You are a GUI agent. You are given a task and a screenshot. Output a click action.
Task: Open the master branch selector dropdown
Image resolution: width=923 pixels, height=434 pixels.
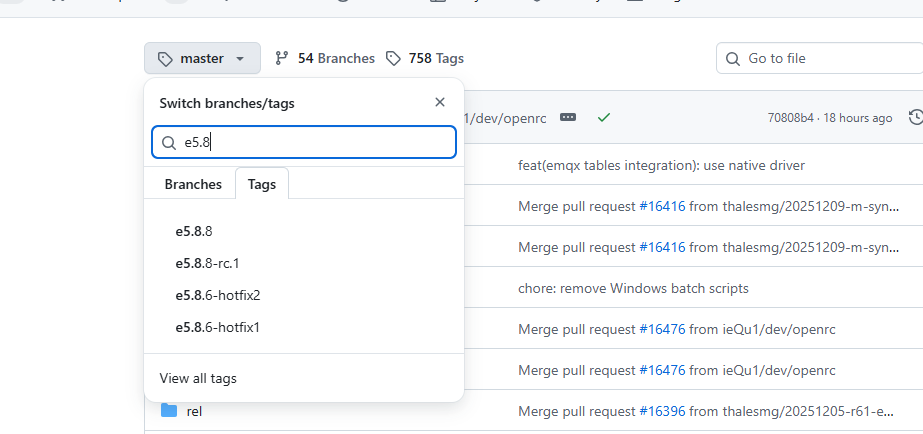click(202, 58)
